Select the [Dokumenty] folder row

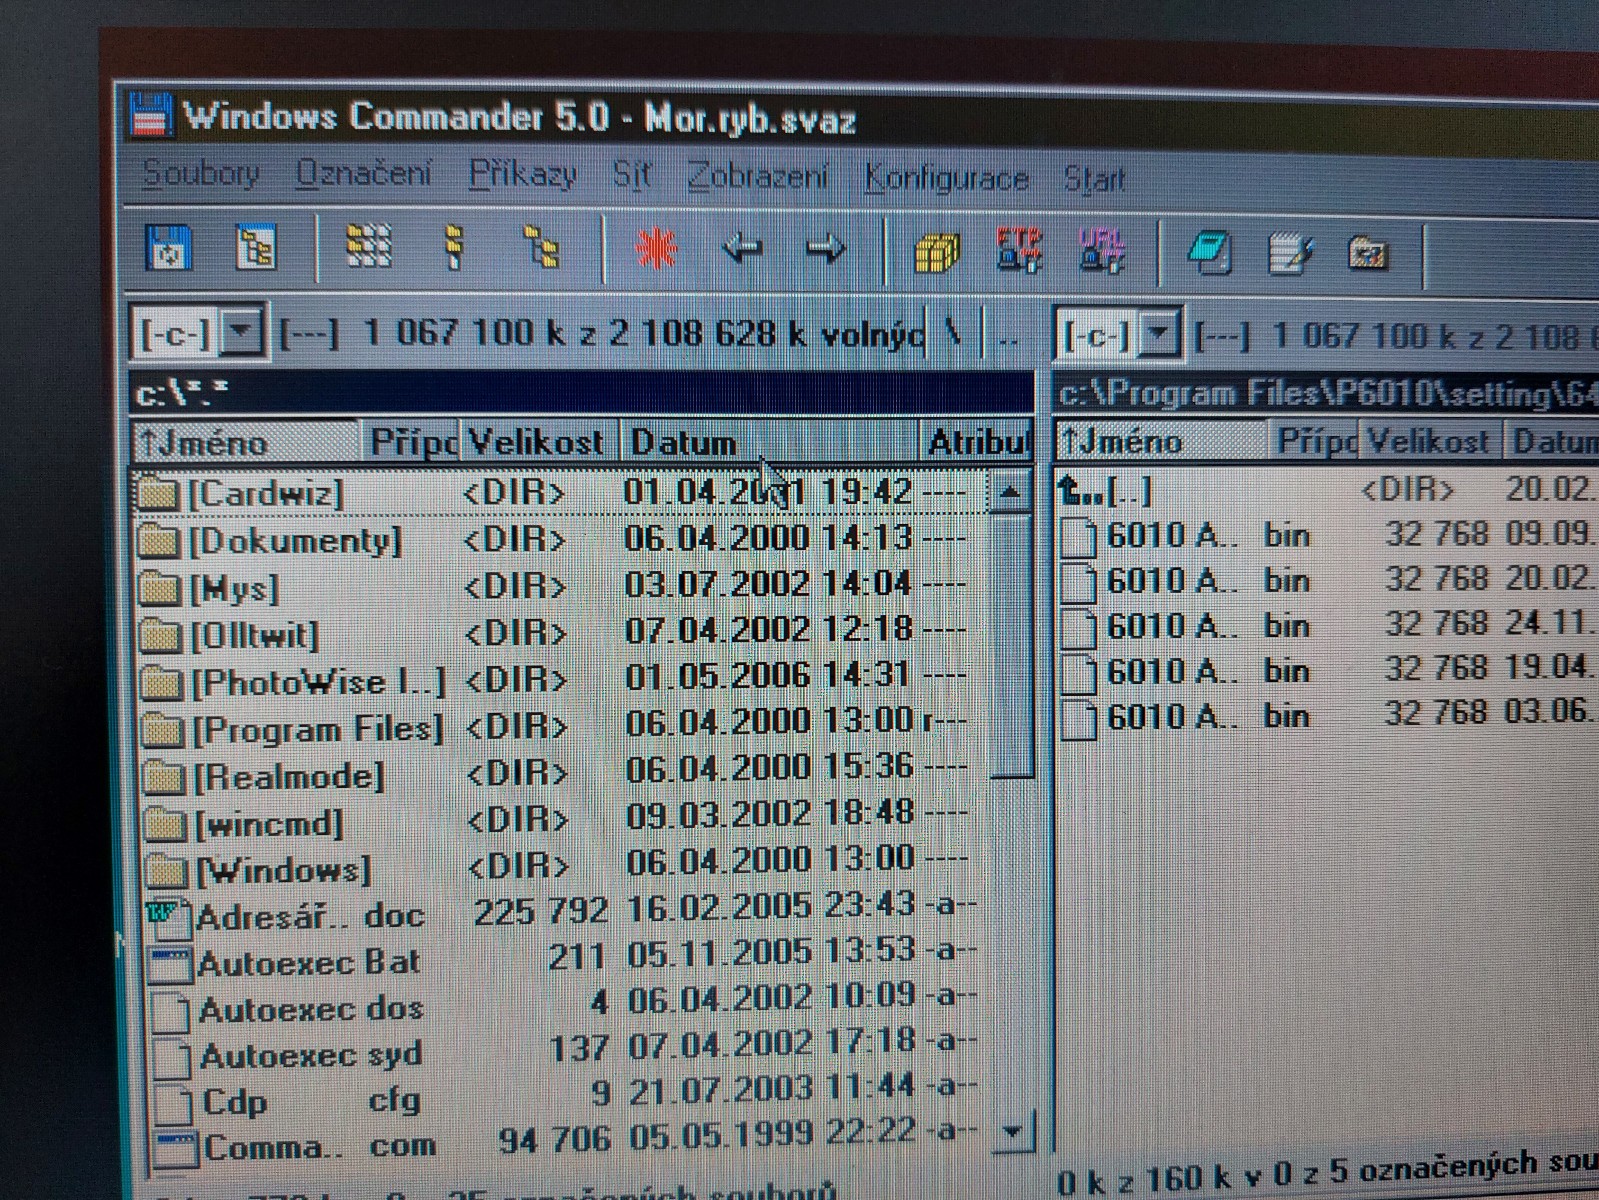click(561, 540)
